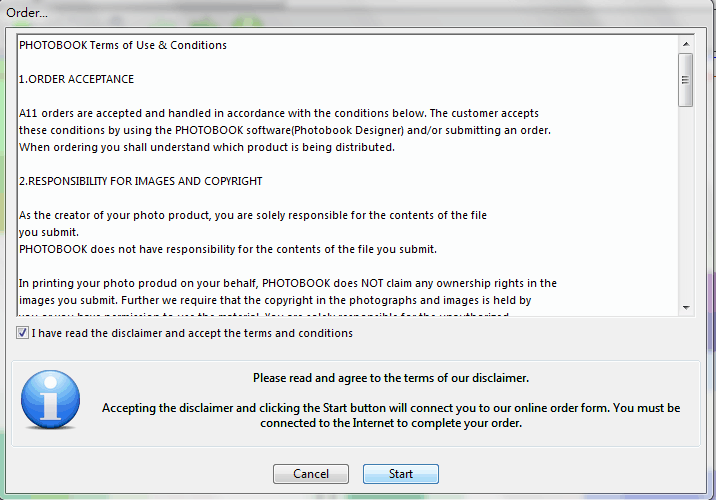The width and height of the screenshot is (716, 500).
Task: Click the terms scrollbar down arrow
Action: tap(686, 308)
